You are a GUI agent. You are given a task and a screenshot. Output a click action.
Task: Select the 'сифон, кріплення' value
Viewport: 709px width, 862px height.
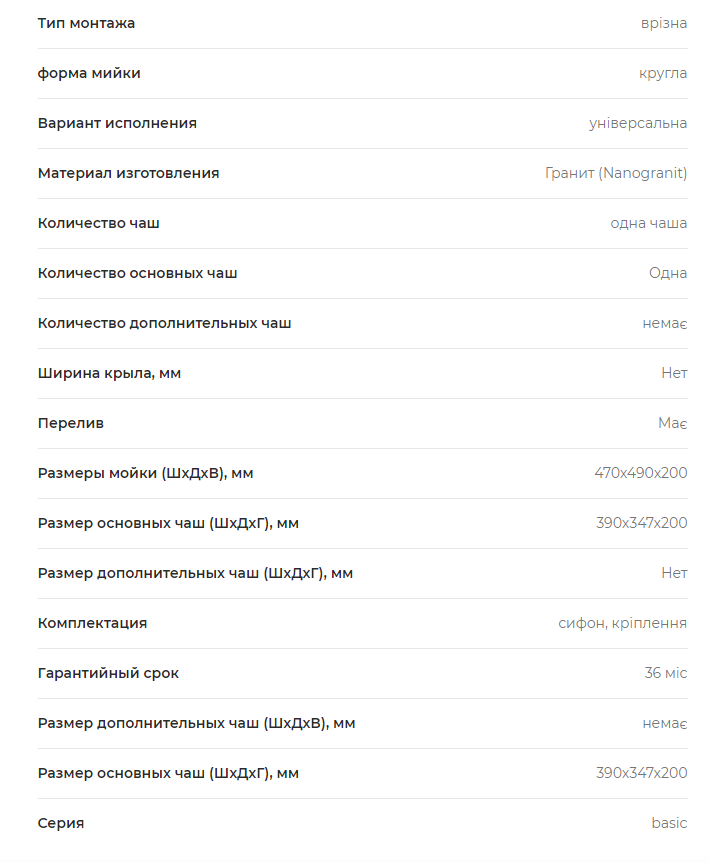(623, 623)
